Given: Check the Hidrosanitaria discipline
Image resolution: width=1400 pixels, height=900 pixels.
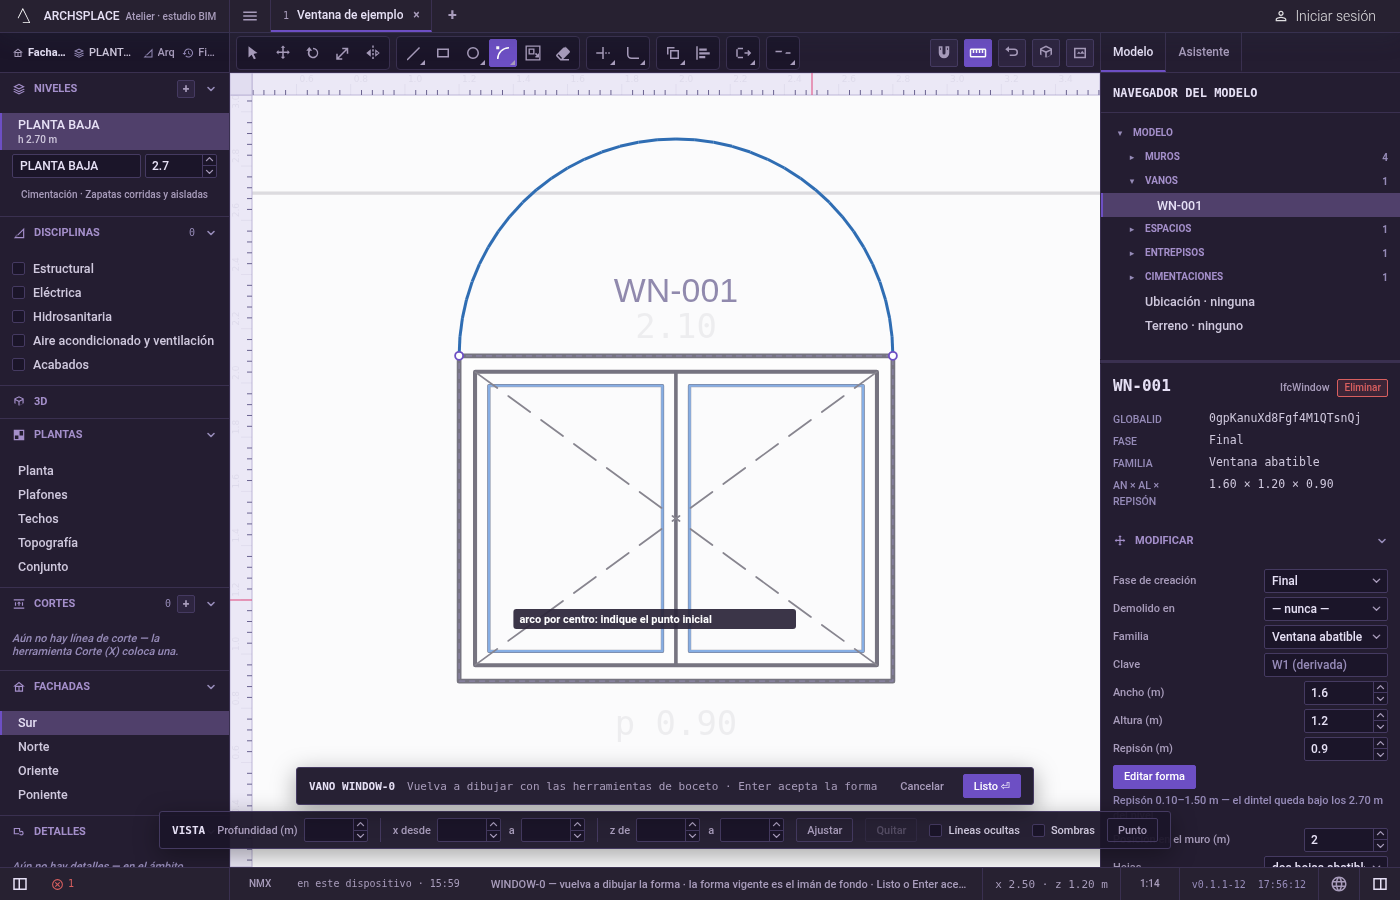Looking at the screenshot, I should pos(18,317).
